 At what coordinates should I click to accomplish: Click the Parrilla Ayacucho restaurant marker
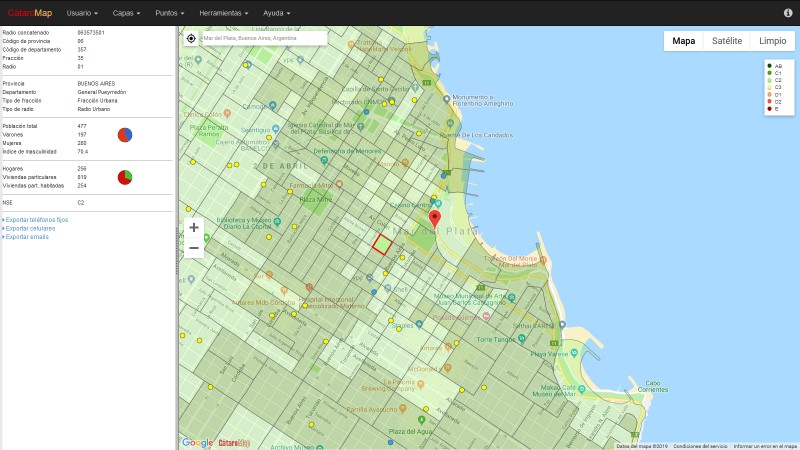[x=403, y=408]
